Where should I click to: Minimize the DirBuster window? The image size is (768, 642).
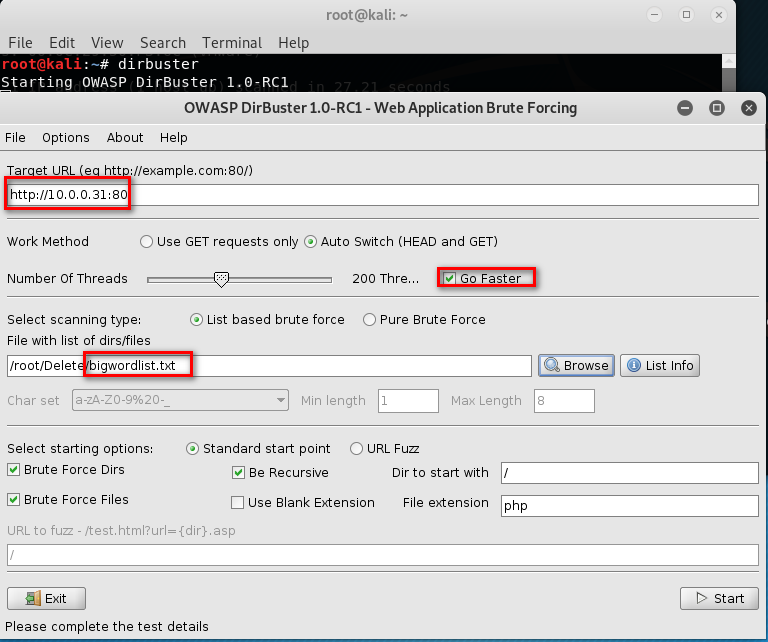pyautogui.click(x=685, y=108)
